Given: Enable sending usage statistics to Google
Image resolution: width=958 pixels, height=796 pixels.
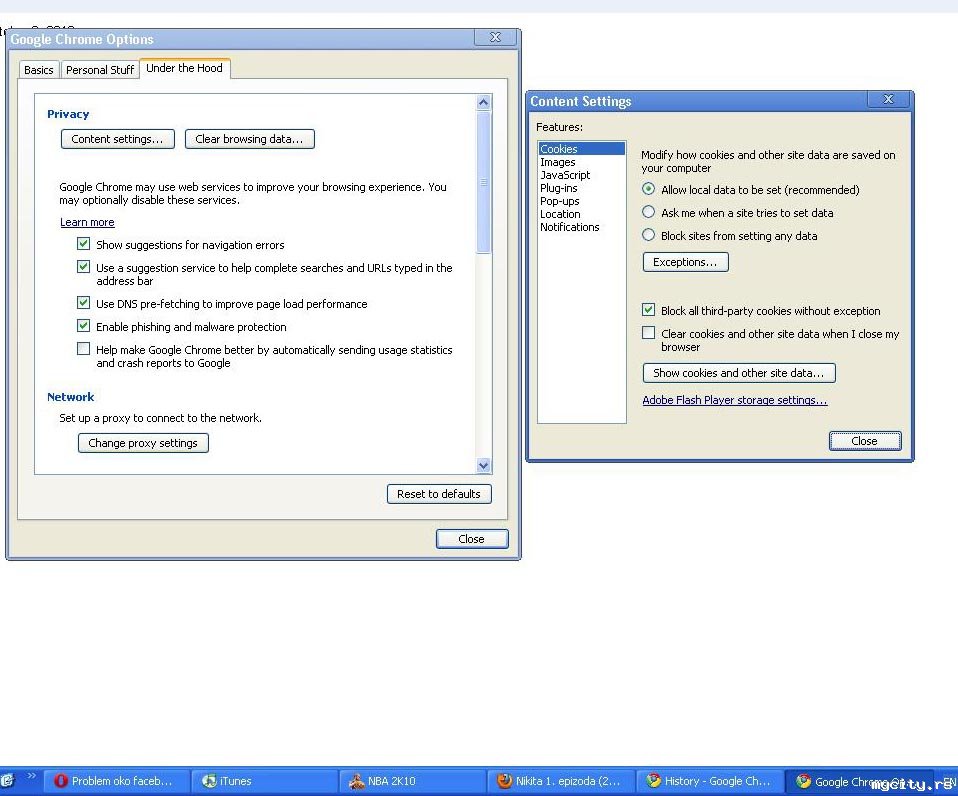Looking at the screenshot, I should pos(84,349).
